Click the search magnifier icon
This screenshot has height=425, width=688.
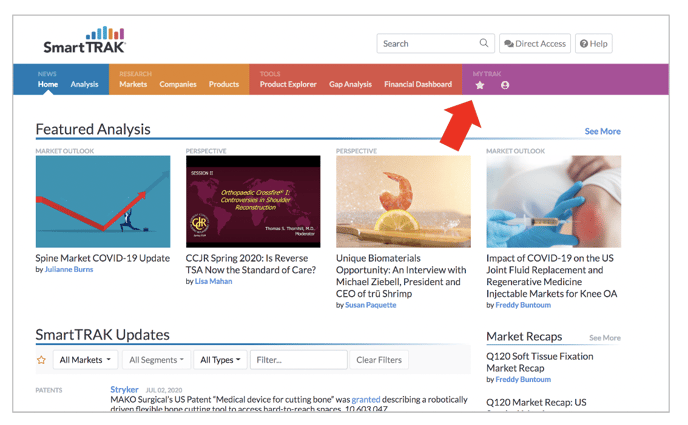pyautogui.click(x=484, y=43)
